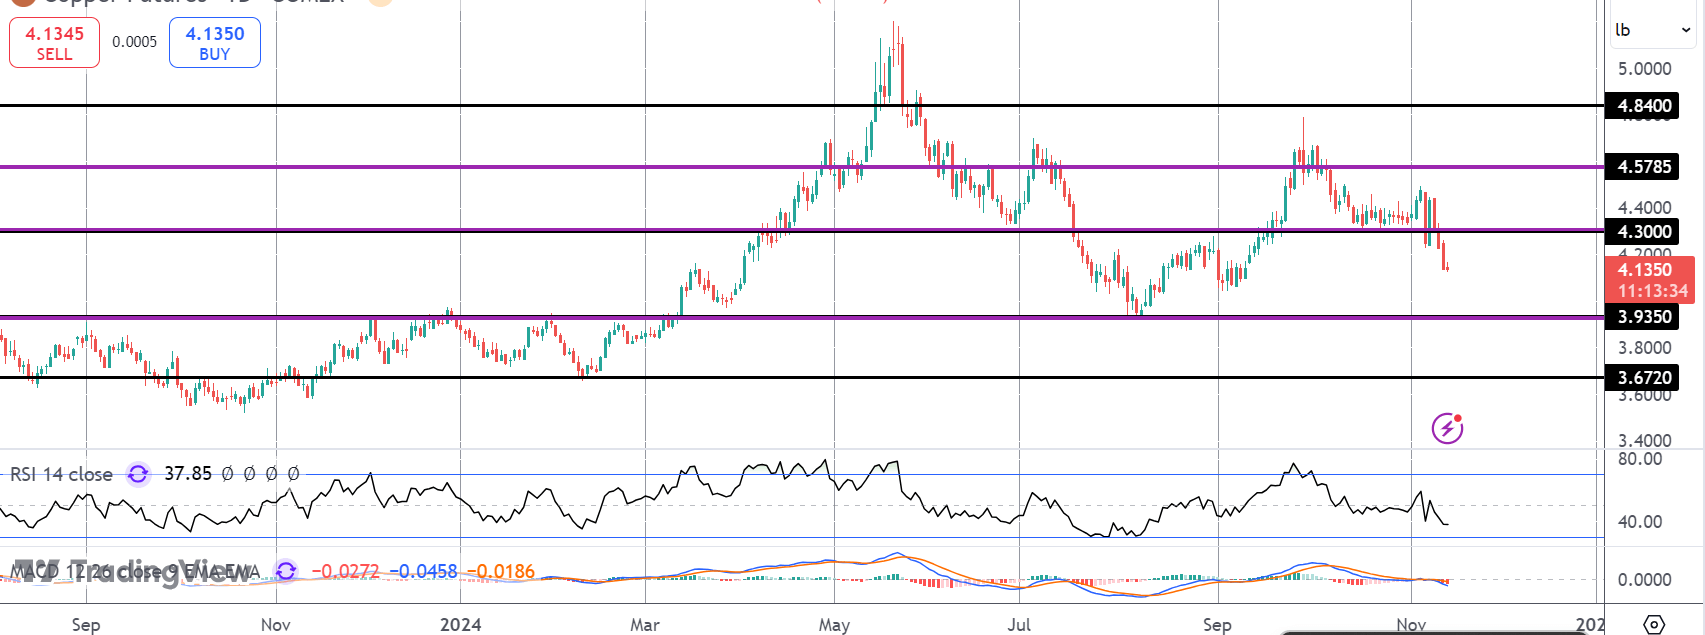Click the red current price 4.1350 label
Viewport: 1705px width, 635px height.
(x=1649, y=279)
